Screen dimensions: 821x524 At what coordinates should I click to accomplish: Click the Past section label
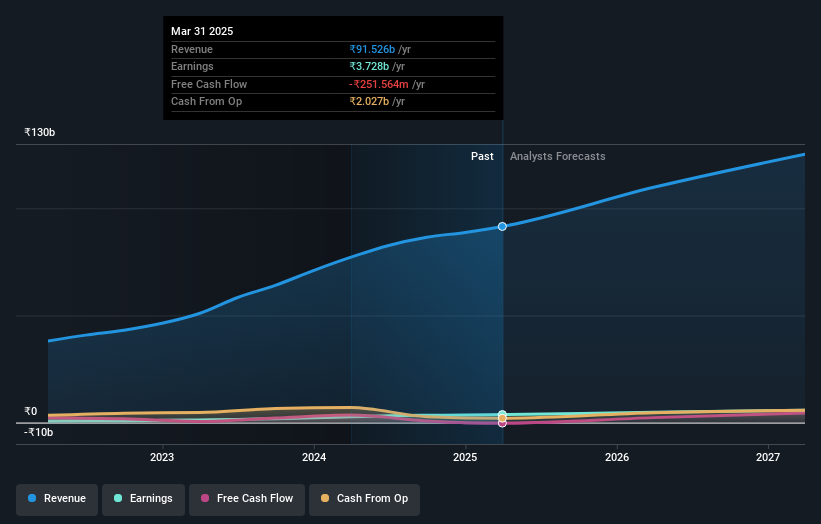click(x=482, y=157)
